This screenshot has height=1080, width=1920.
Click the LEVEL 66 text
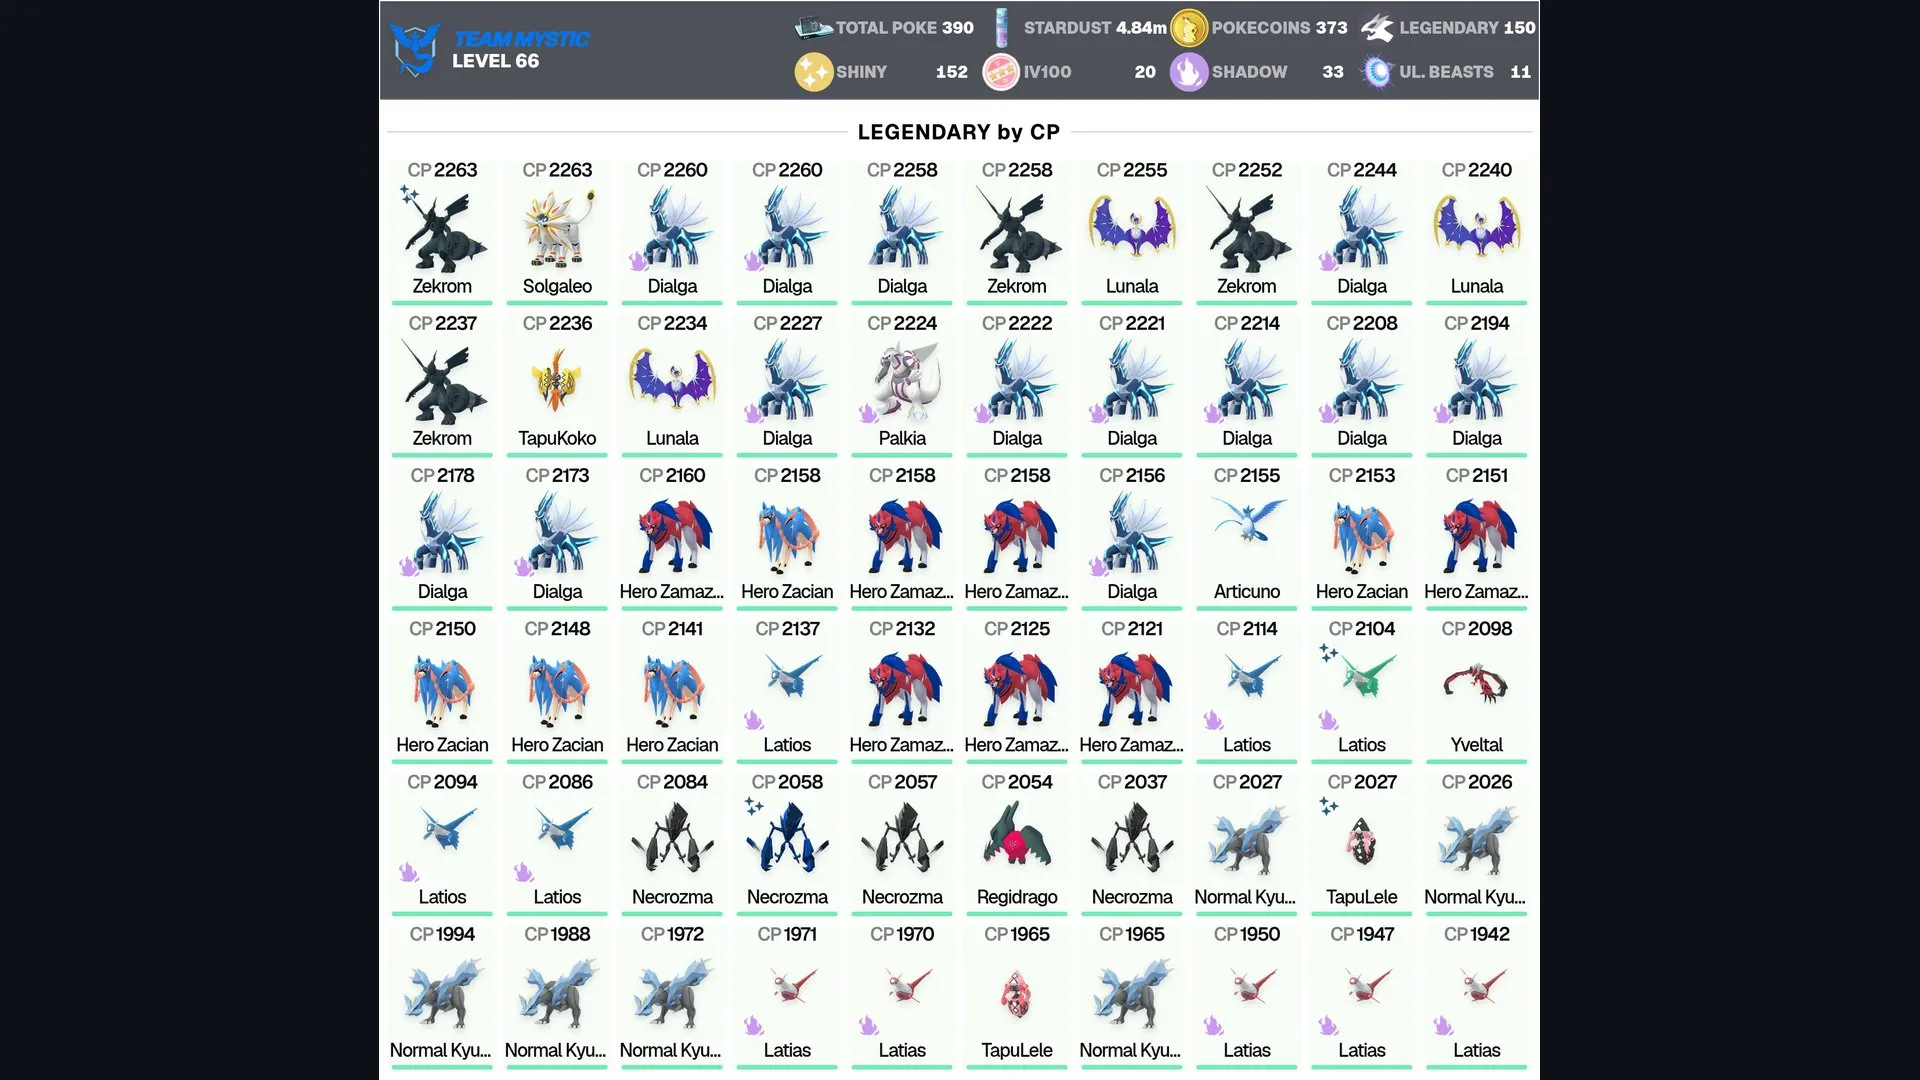pos(495,61)
